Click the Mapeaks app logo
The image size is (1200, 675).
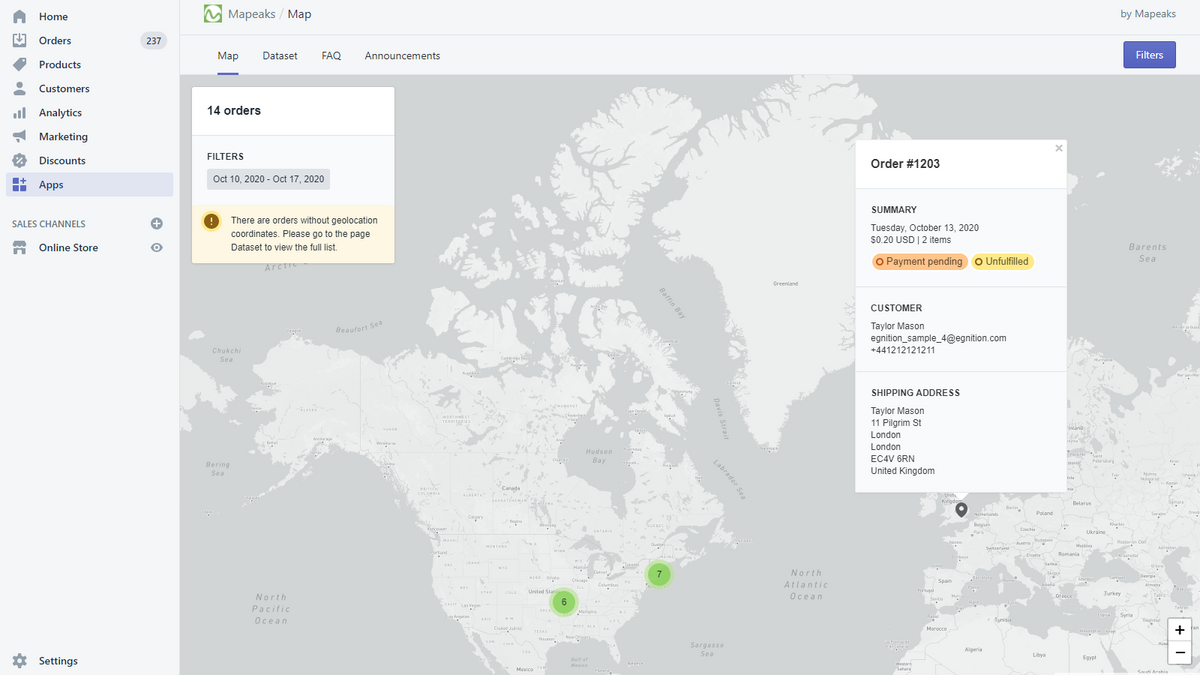pyautogui.click(x=212, y=14)
